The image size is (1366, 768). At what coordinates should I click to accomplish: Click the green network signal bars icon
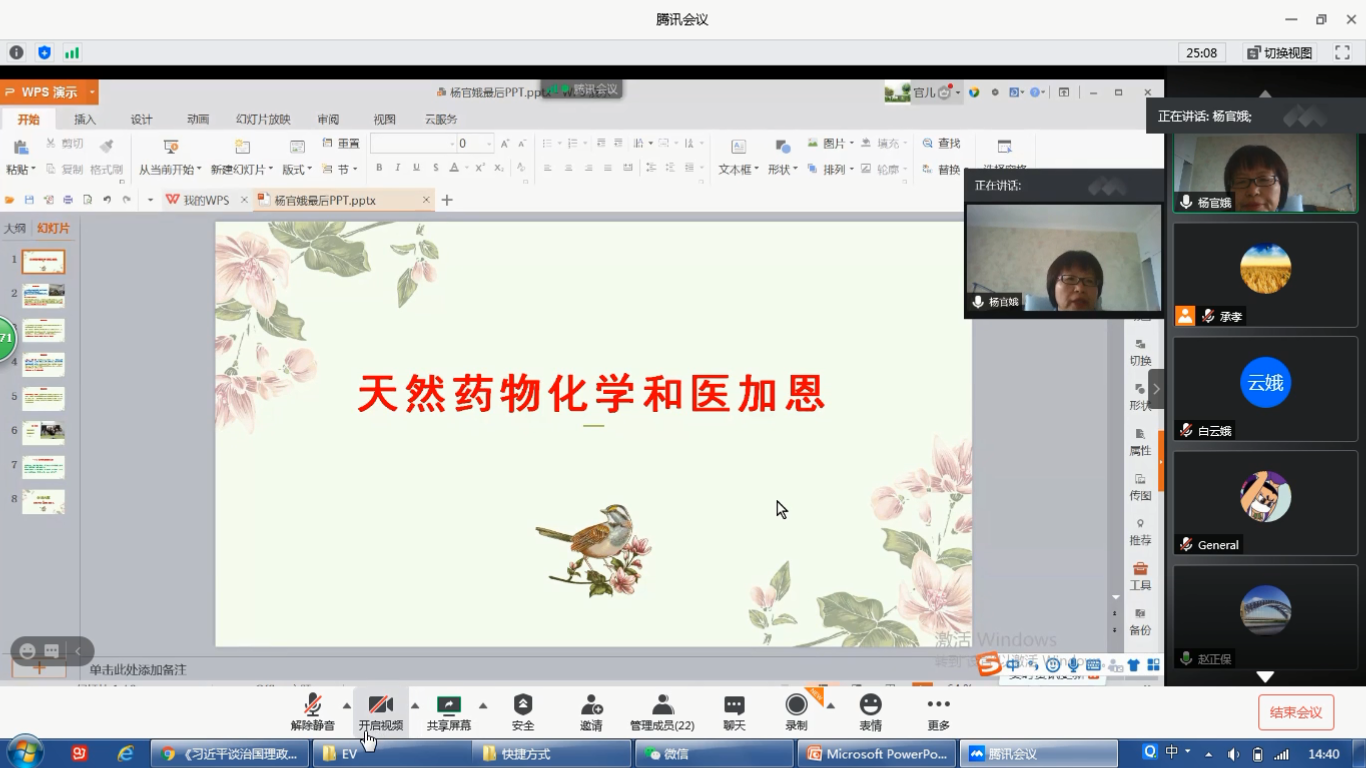[x=72, y=53]
